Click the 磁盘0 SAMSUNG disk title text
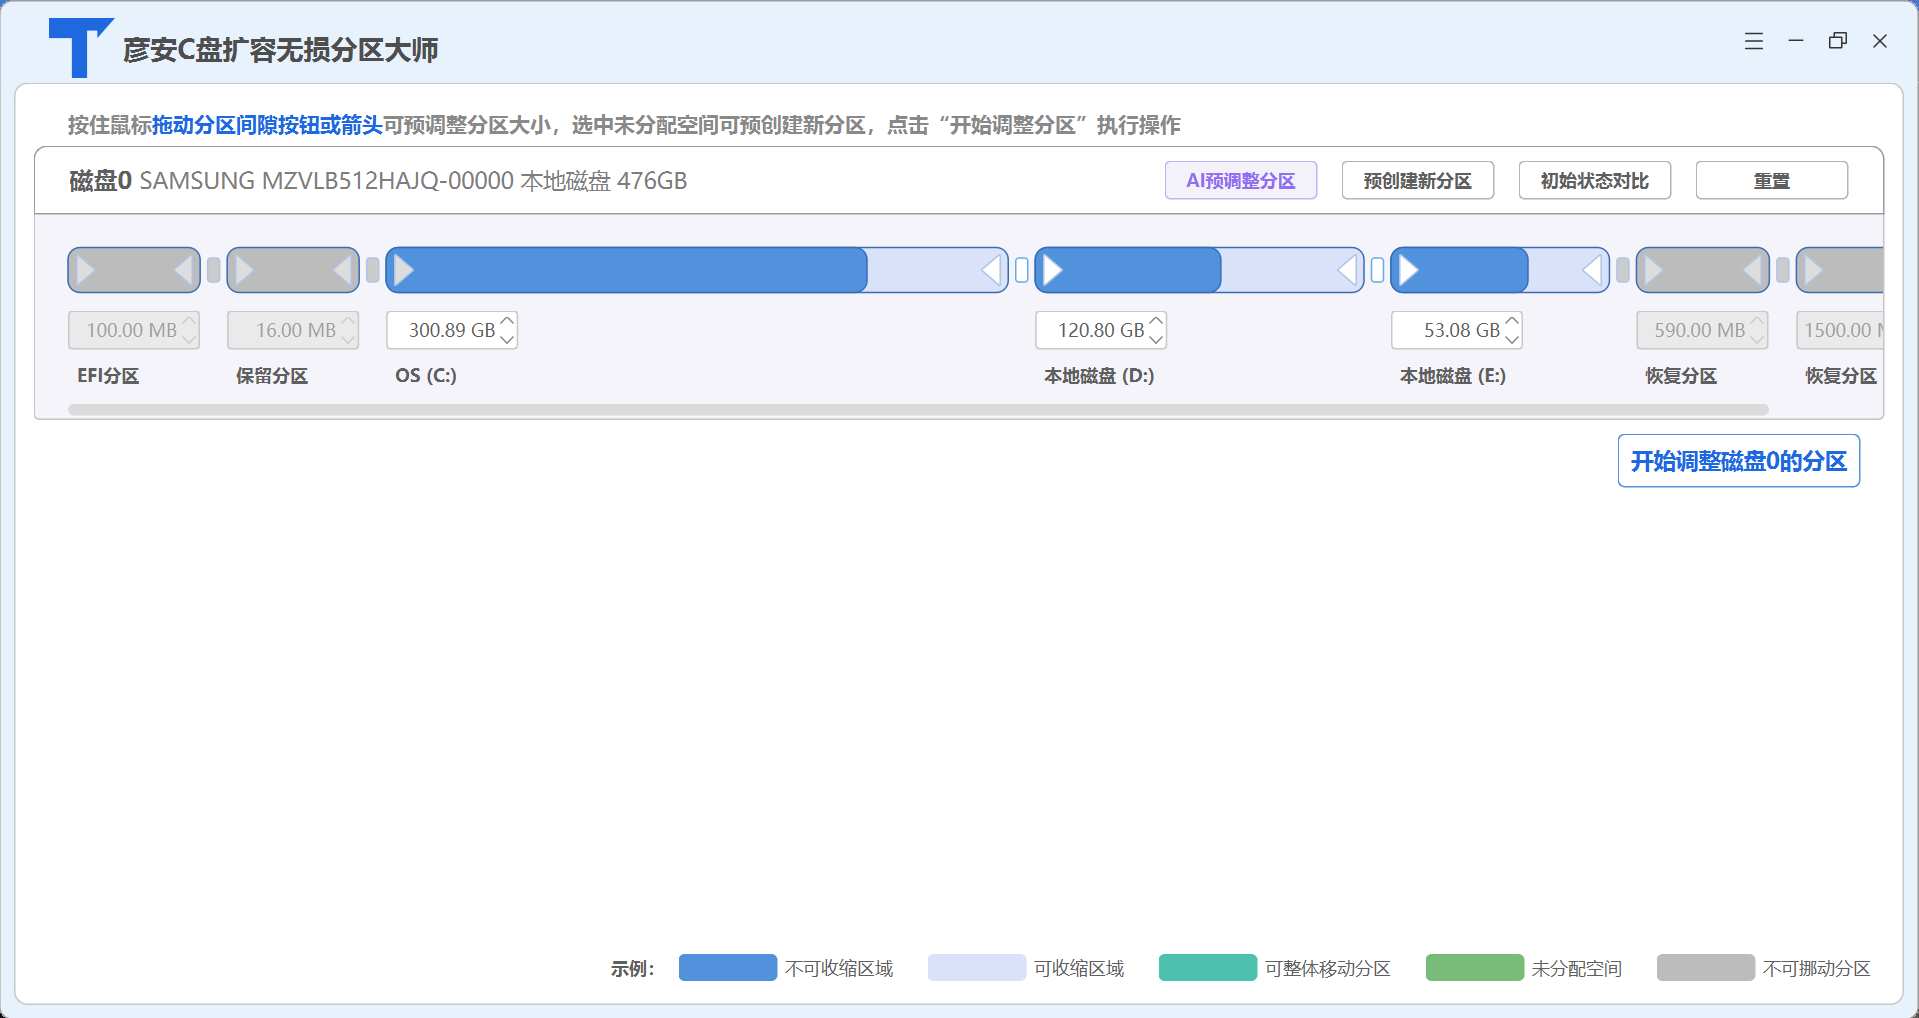The image size is (1919, 1018). coord(378,181)
